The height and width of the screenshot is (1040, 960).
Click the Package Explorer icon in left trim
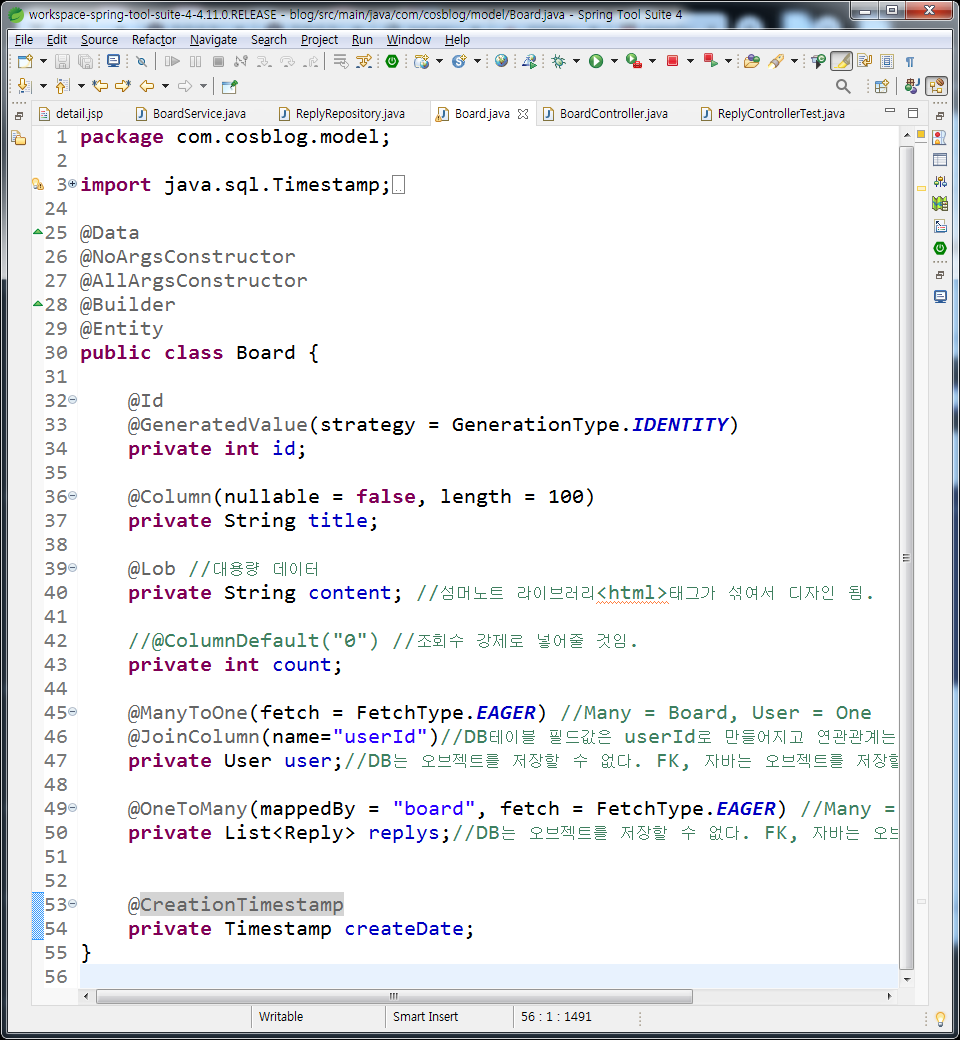point(19,139)
